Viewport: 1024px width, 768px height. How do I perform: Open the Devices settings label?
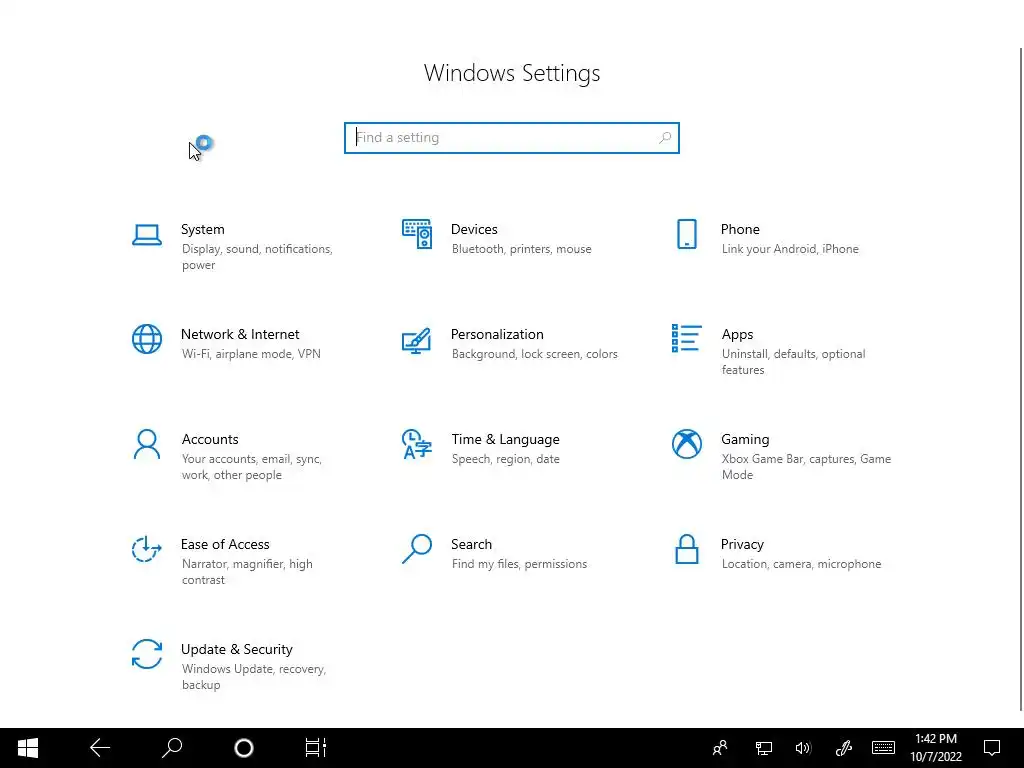tap(474, 229)
